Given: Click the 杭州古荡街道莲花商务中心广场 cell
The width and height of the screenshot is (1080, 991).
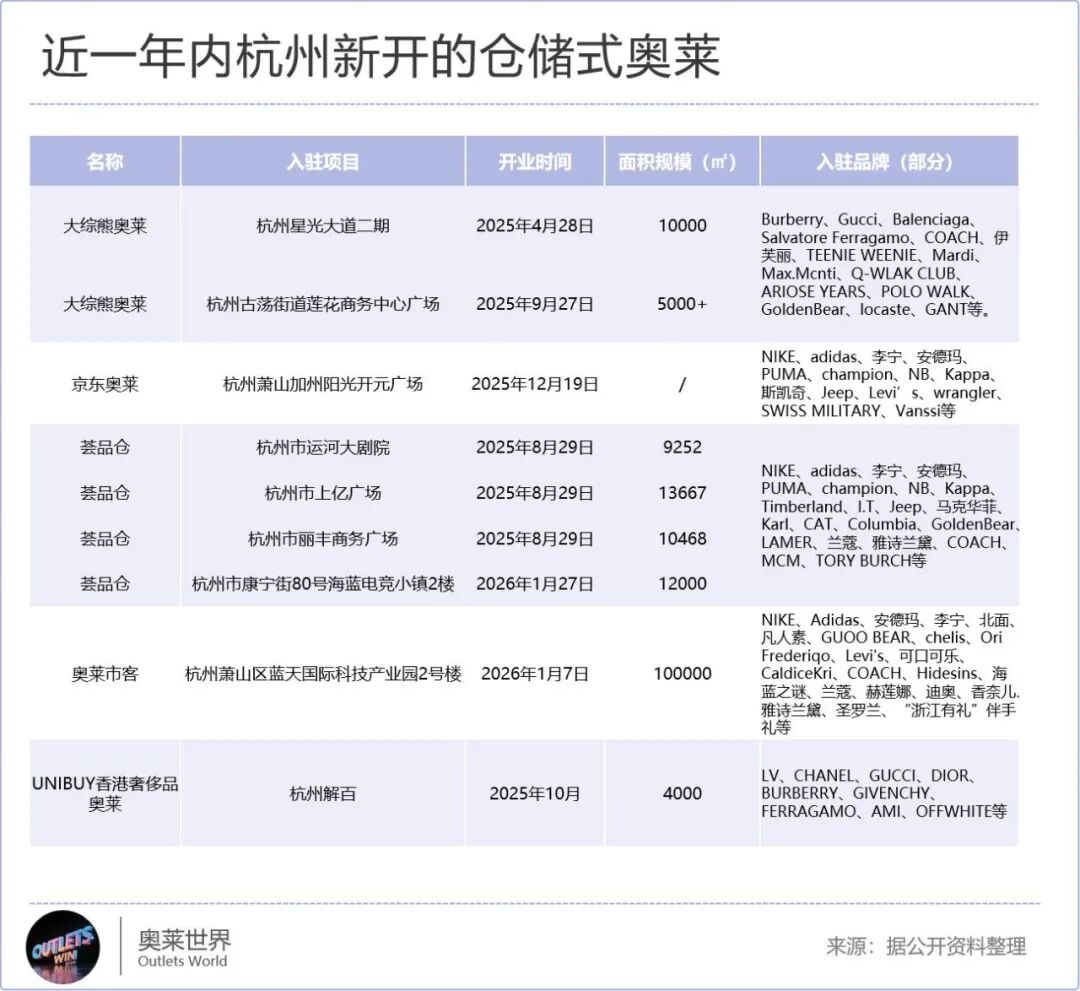Looking at the screenshot, I should [323, 304].
